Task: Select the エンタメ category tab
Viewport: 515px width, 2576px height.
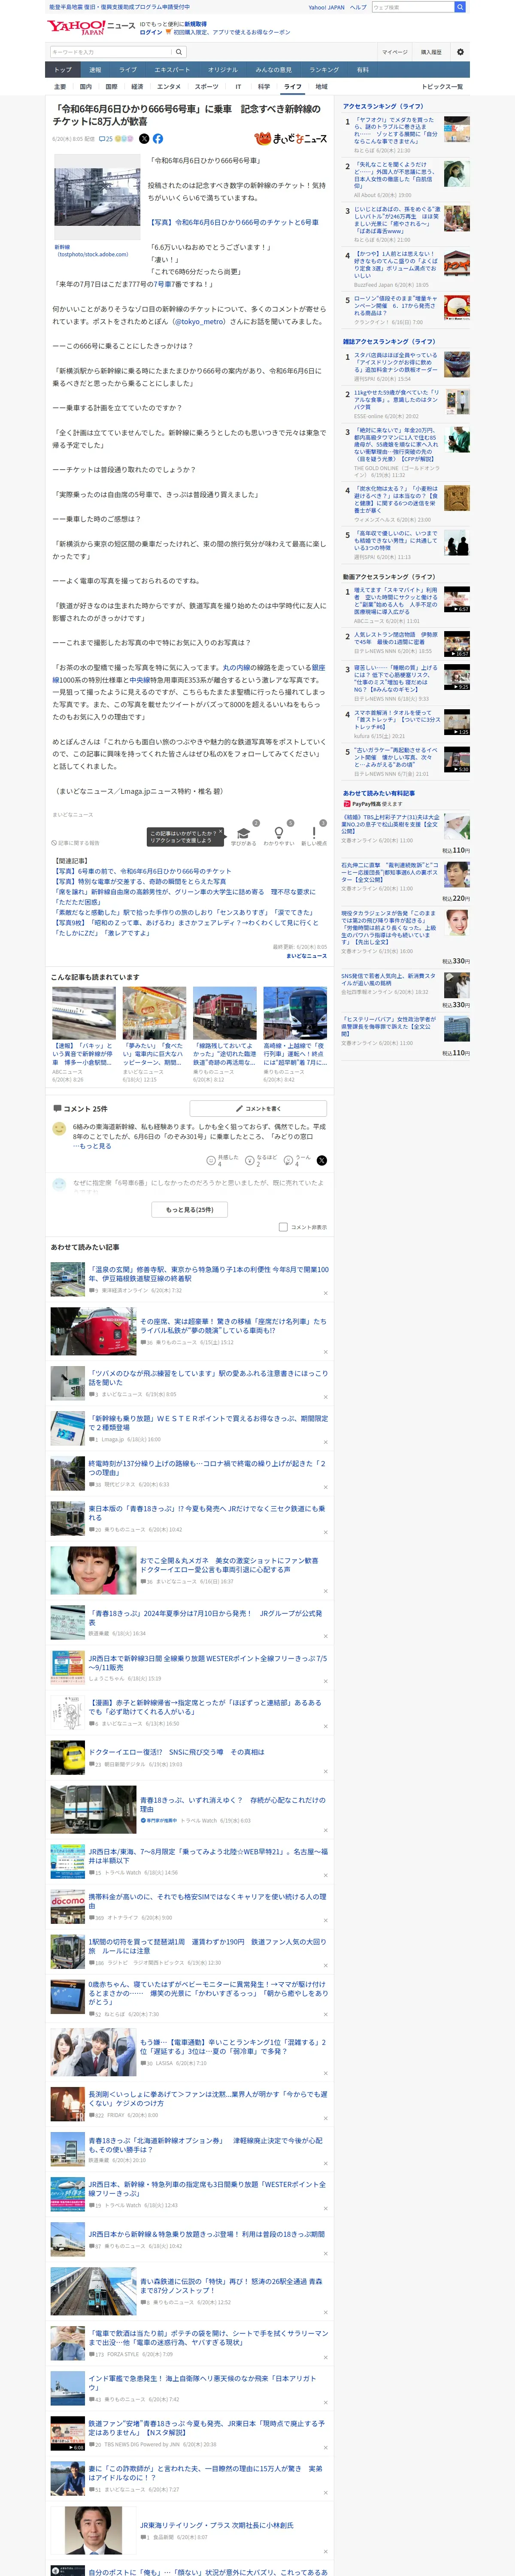Action: 169,87
